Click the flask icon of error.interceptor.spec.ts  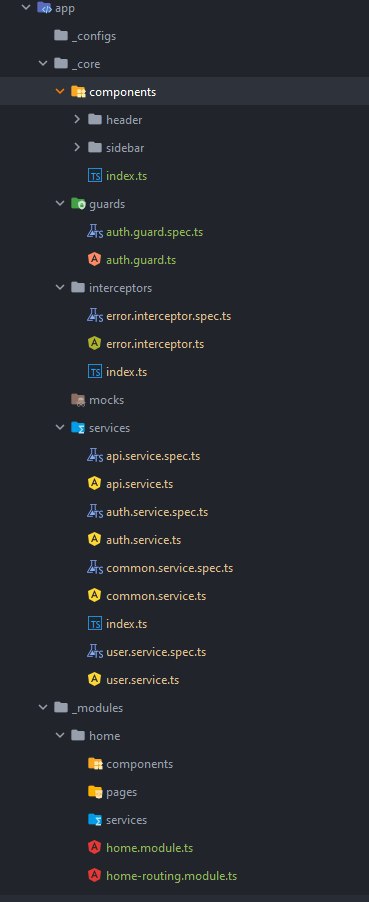pos(95,315)
